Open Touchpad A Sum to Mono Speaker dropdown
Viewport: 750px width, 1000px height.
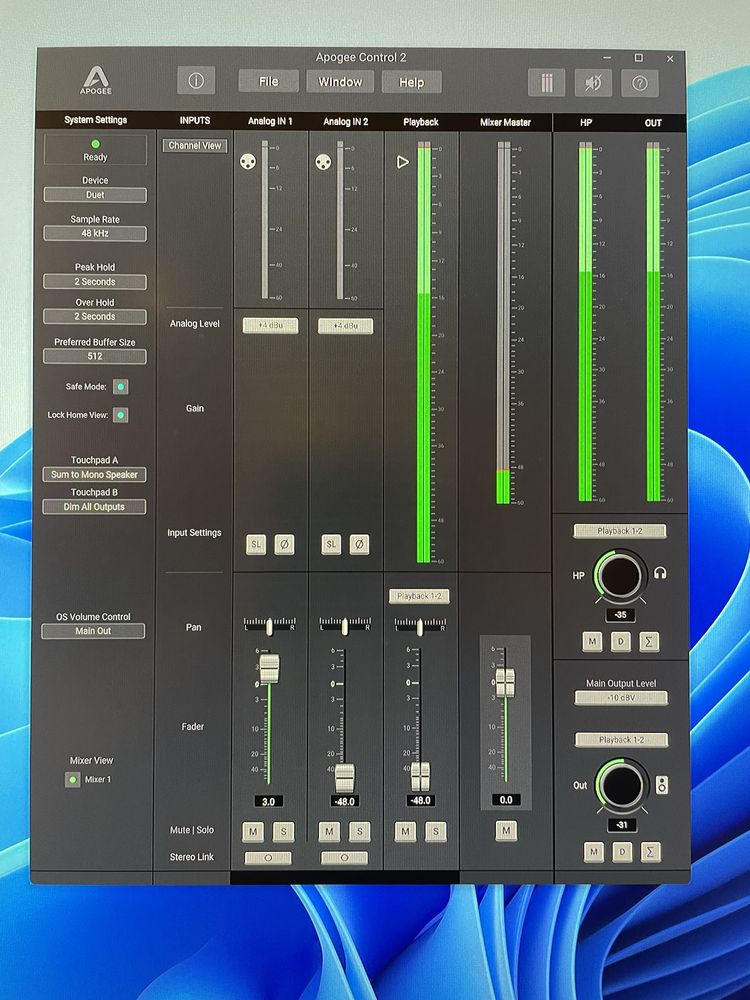pos(94,474)
